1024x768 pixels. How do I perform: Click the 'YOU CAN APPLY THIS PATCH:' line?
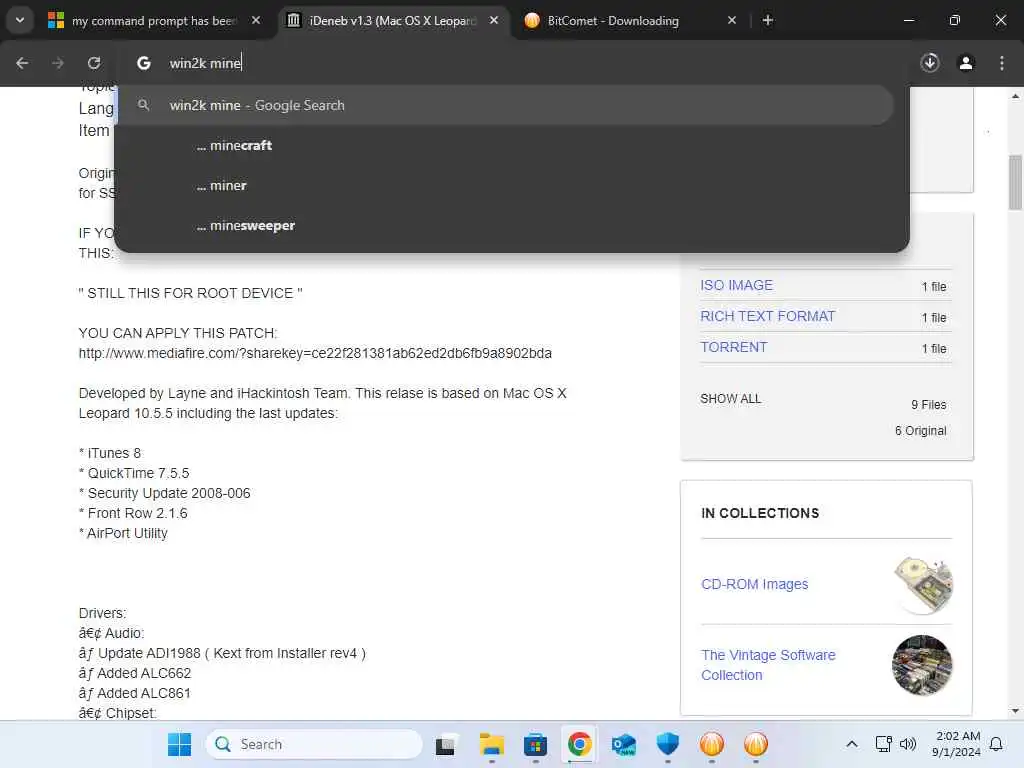[178, 333]
